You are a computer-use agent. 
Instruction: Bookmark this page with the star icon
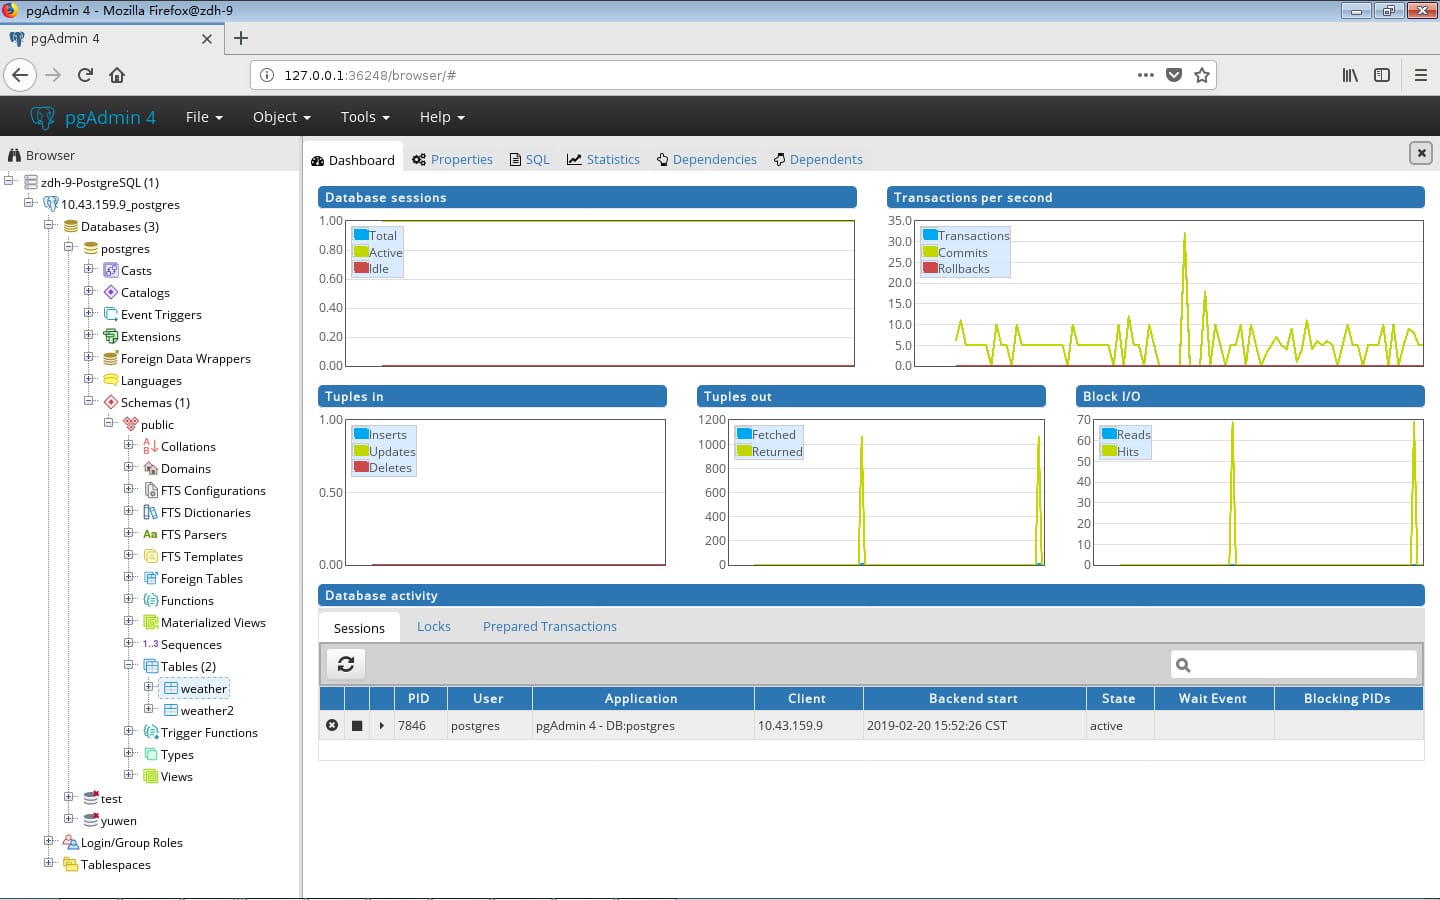(x=1202, y=75)
